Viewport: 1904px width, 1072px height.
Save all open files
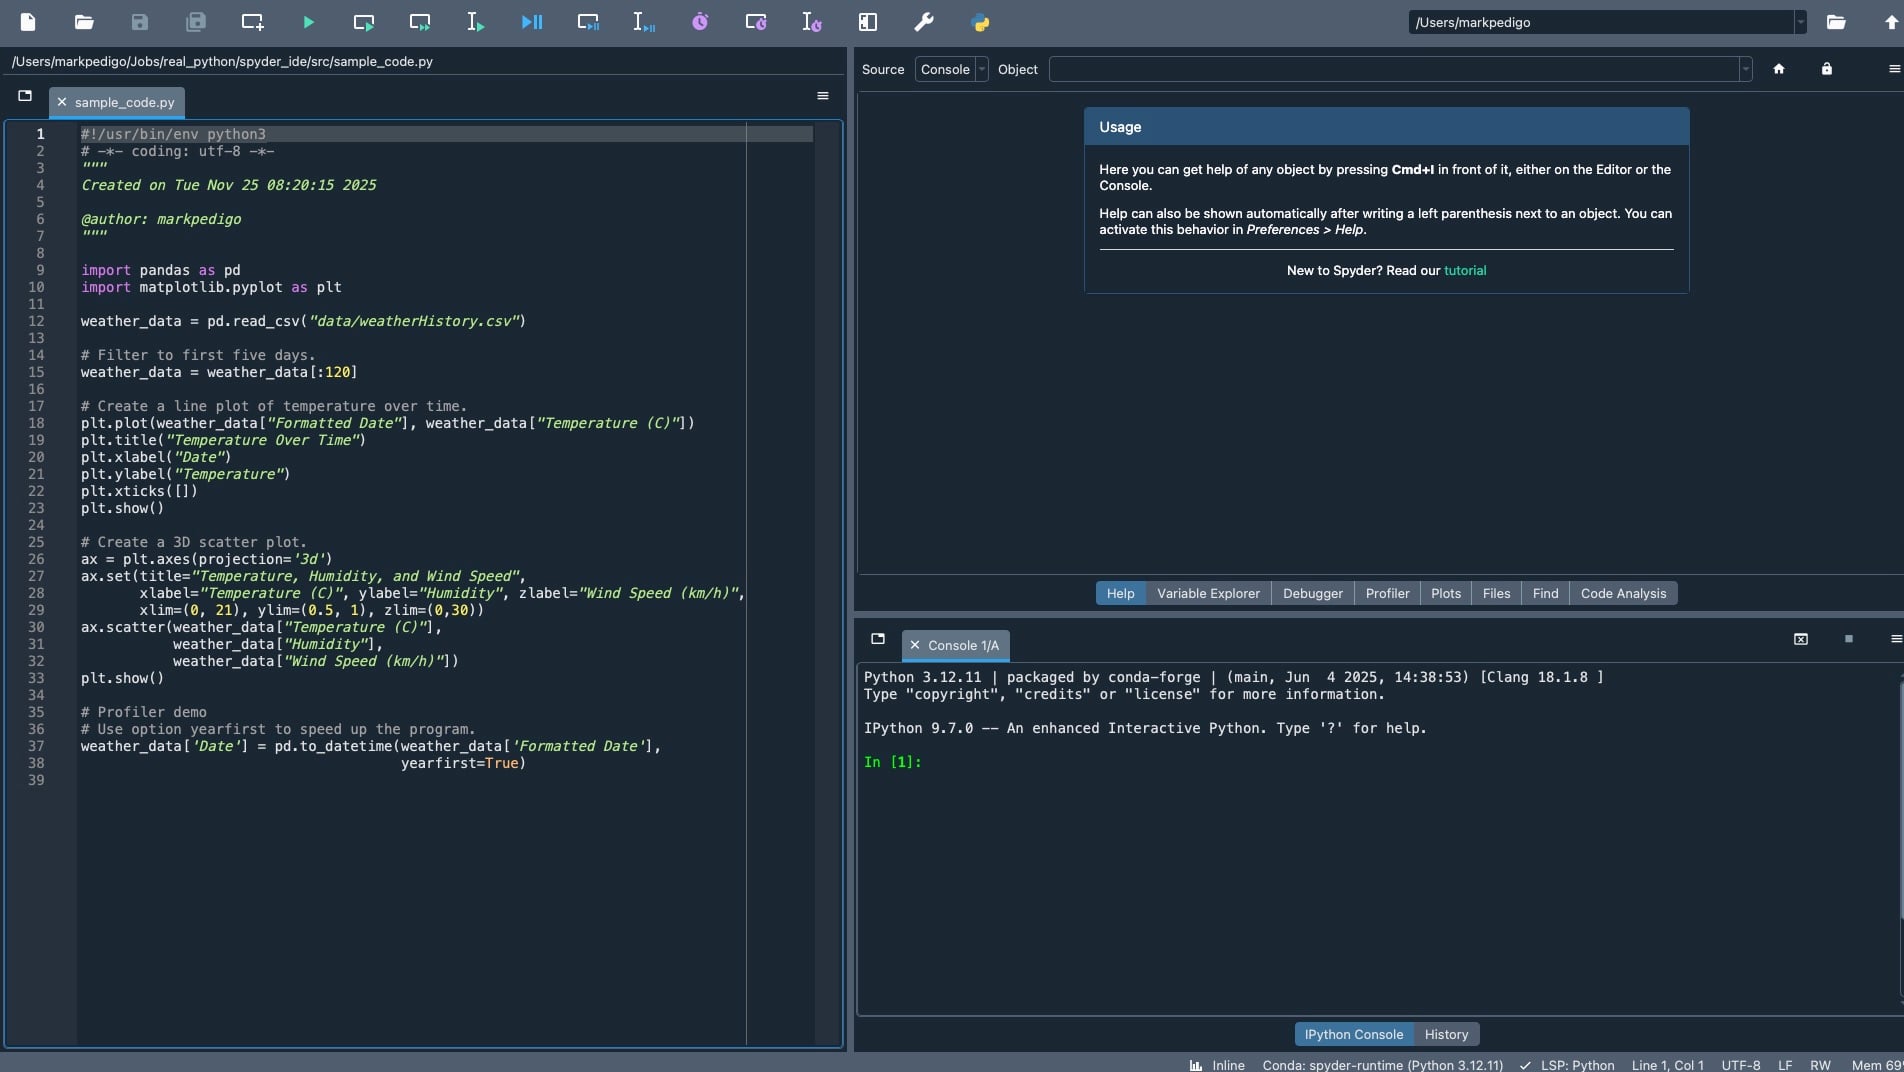(196, 22)
